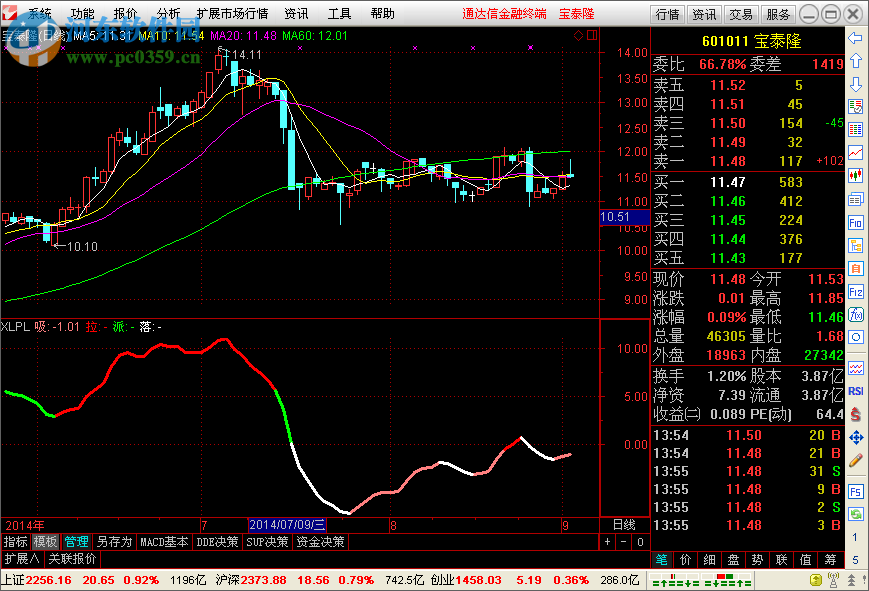Viewport: 869px width, 591px height.
Task: Select the 价 price tab
Action: tap(686, 559)
